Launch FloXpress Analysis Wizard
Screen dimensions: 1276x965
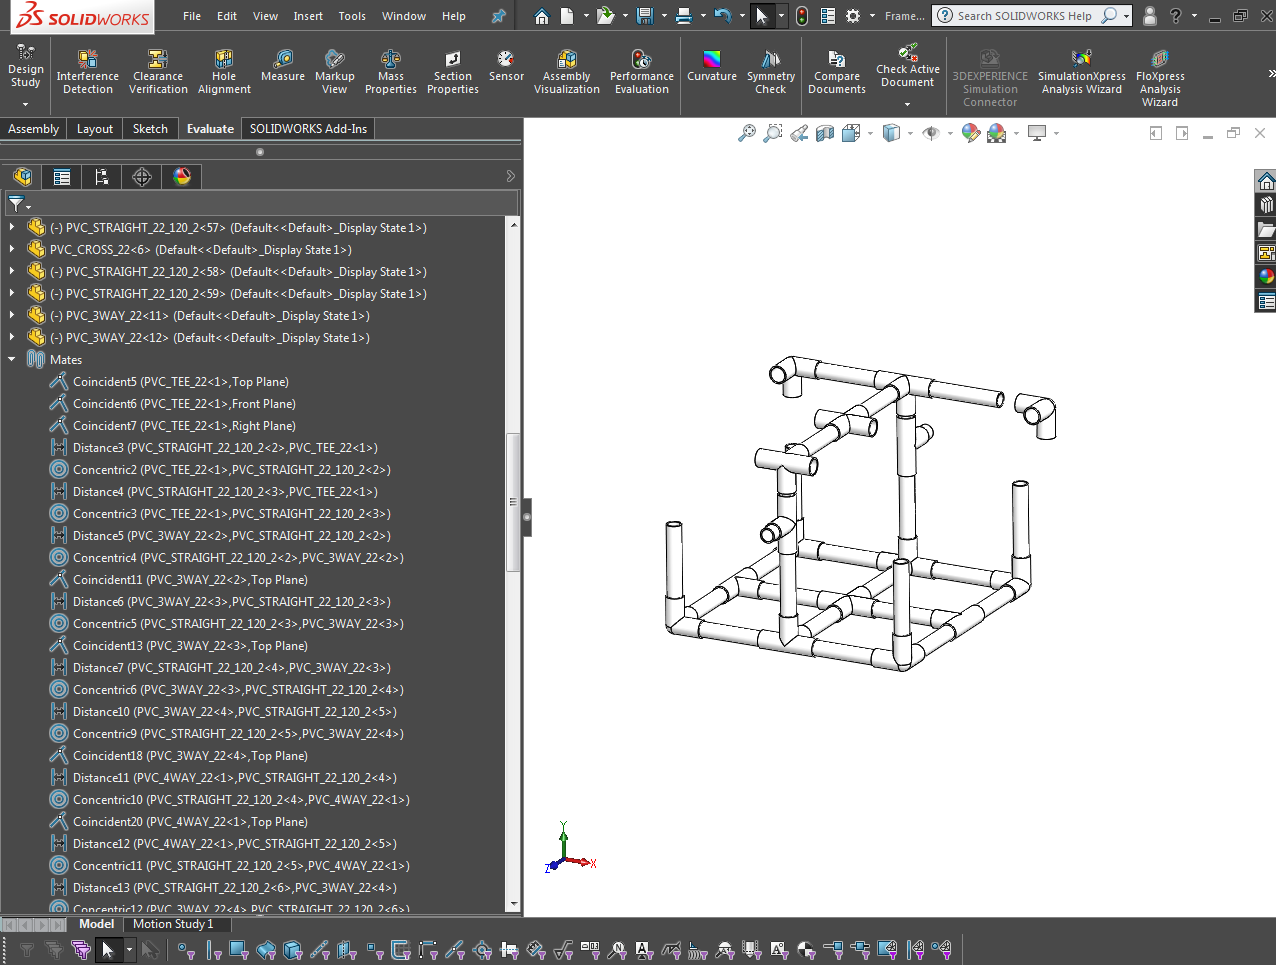click(1160, 78)
